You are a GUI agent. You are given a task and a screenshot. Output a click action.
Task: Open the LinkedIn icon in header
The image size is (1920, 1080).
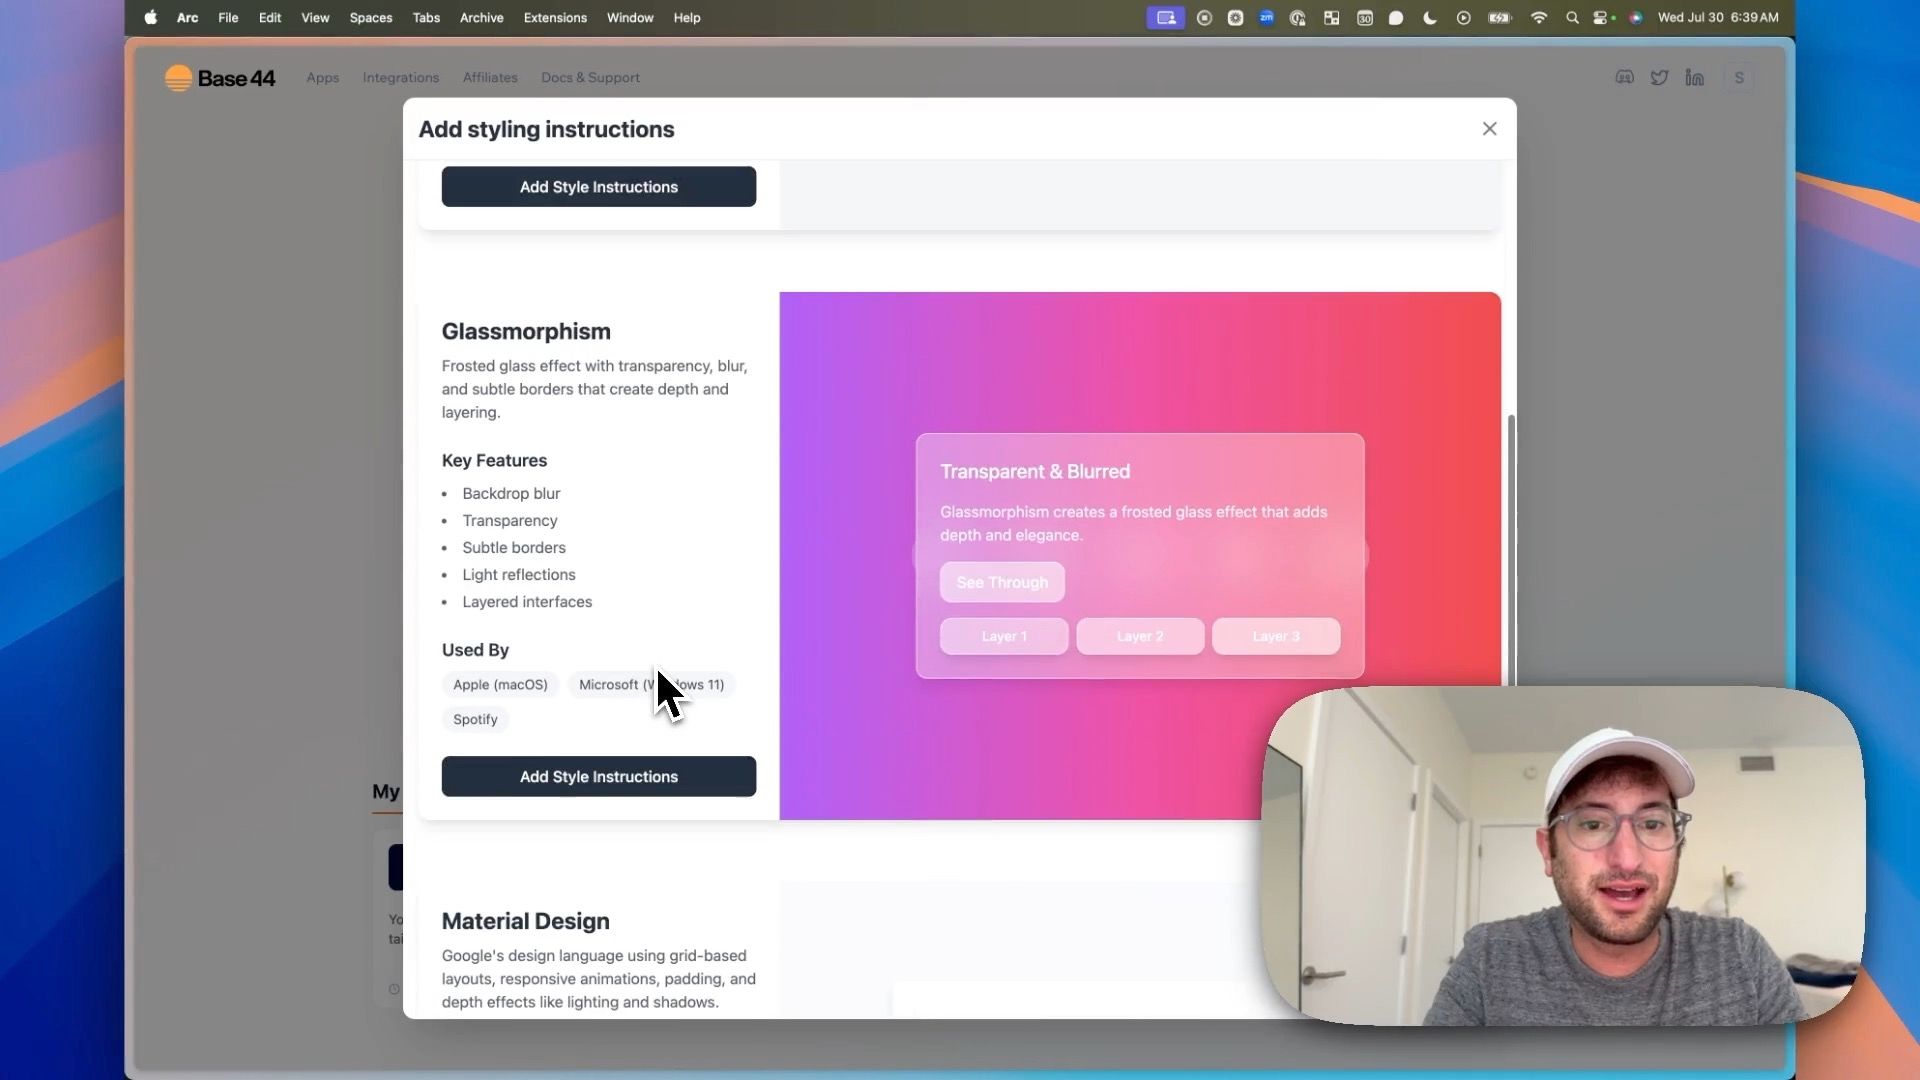point(1694,78)
